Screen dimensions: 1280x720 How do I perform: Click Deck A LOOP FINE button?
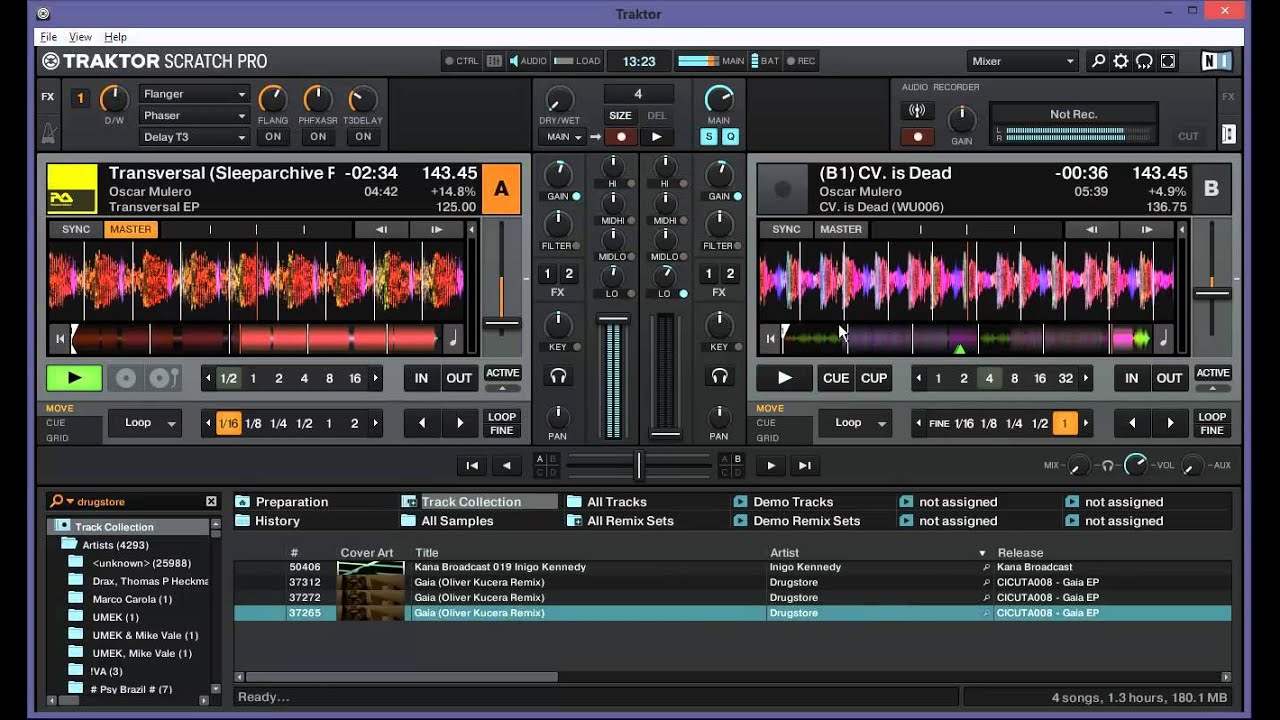click(502, 424)
